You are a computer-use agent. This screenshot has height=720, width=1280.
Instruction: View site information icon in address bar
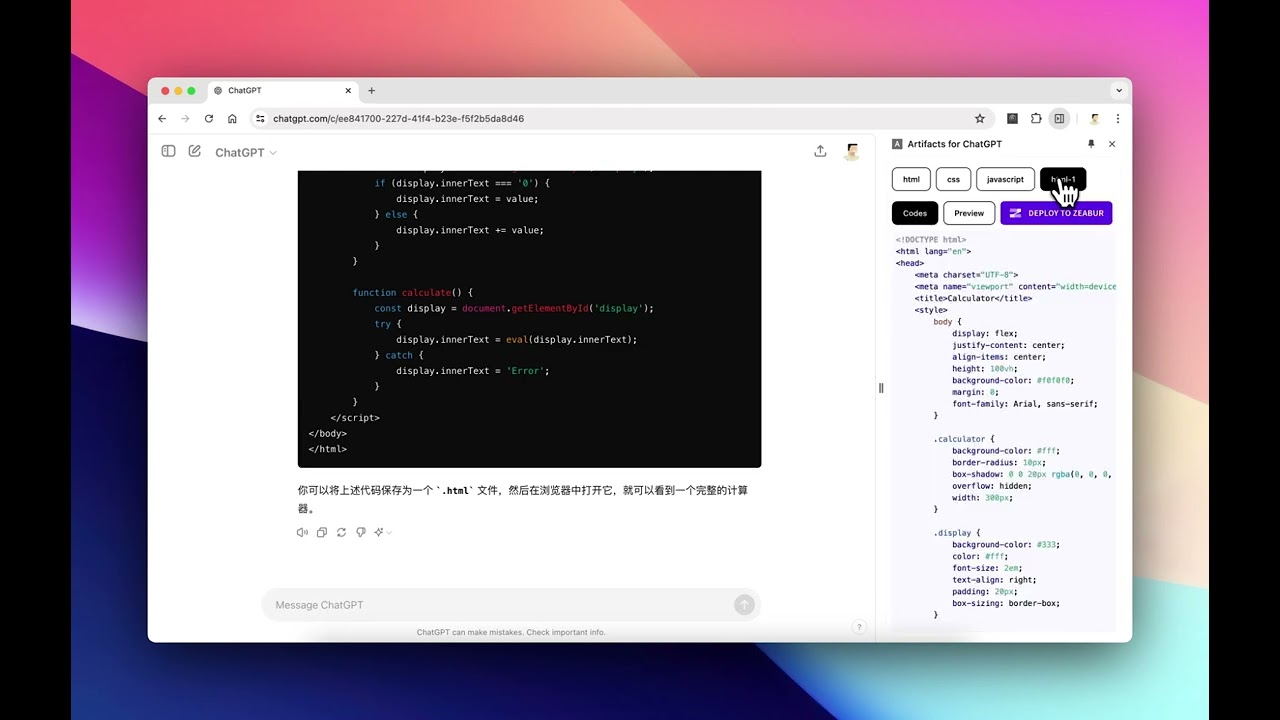(260, 118)
